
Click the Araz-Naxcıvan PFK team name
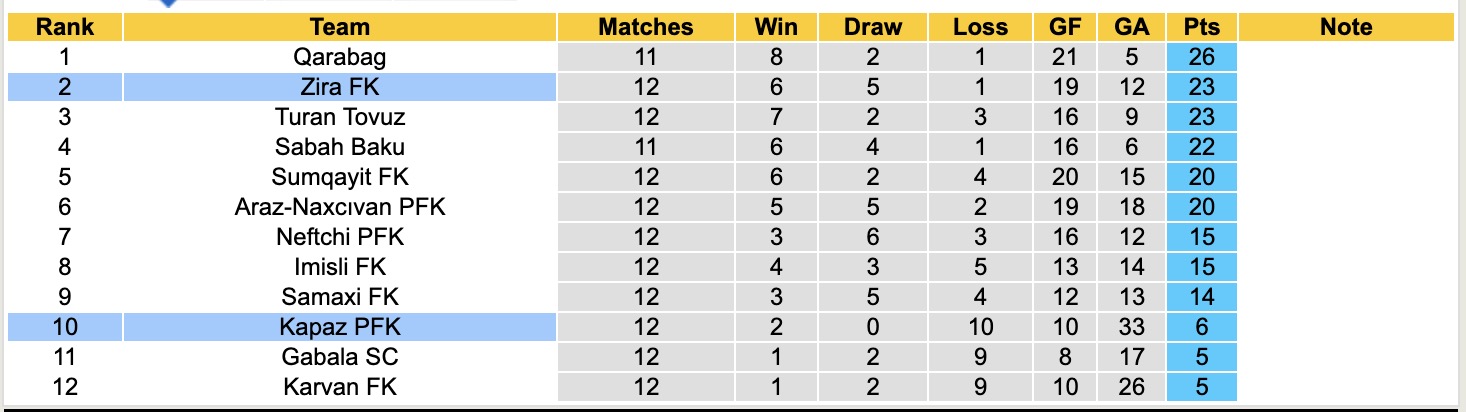tap(340, 207)
